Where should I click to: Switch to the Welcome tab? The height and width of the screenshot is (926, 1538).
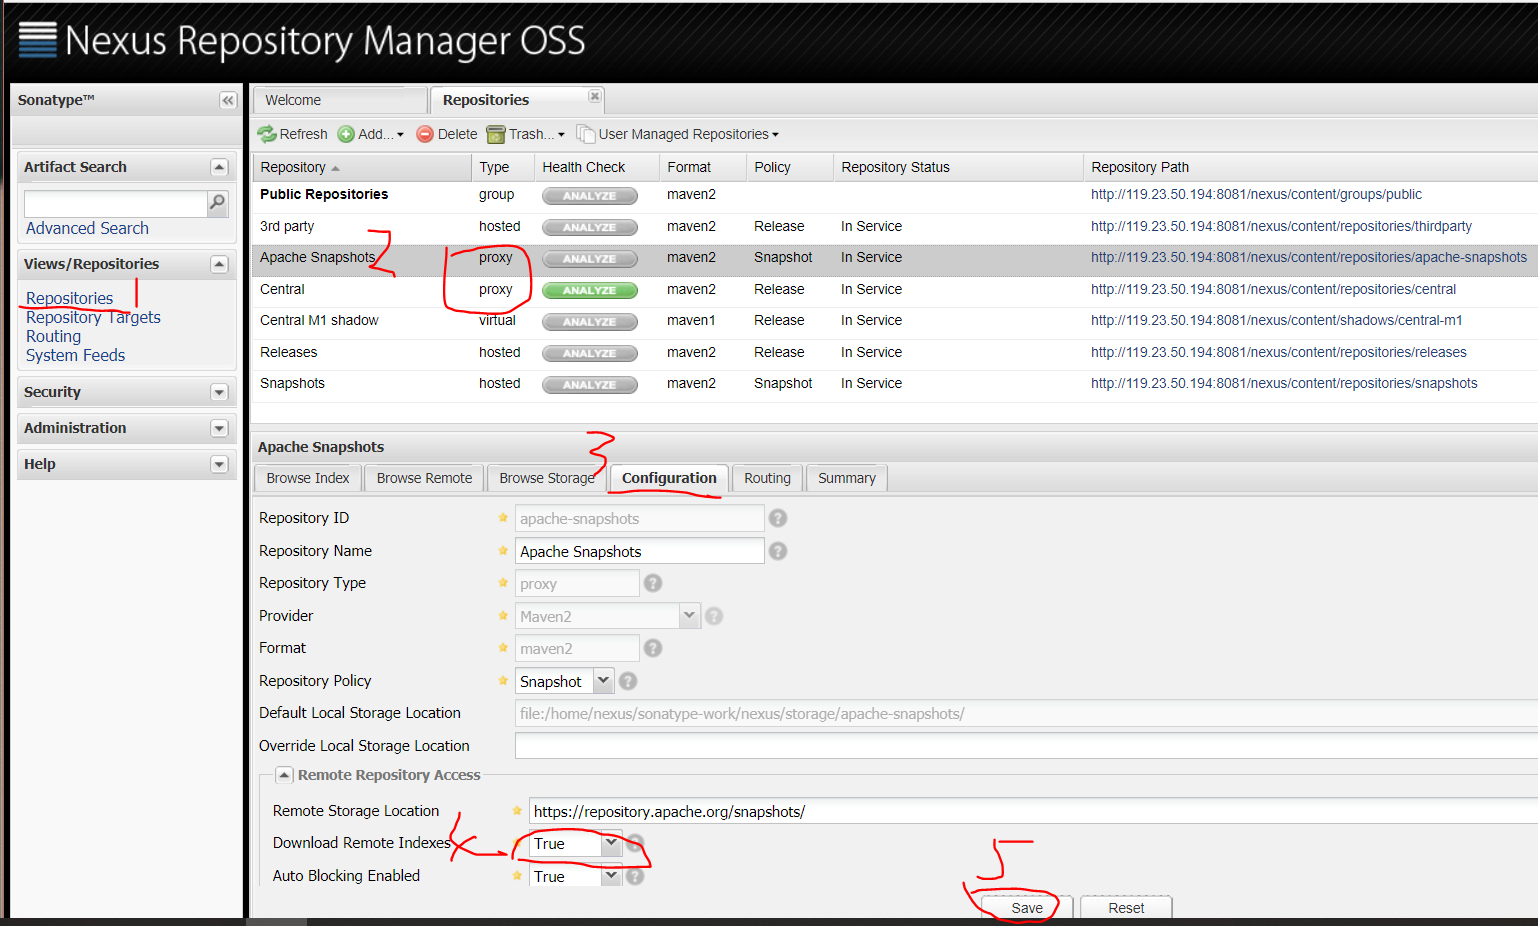(340, 100)
